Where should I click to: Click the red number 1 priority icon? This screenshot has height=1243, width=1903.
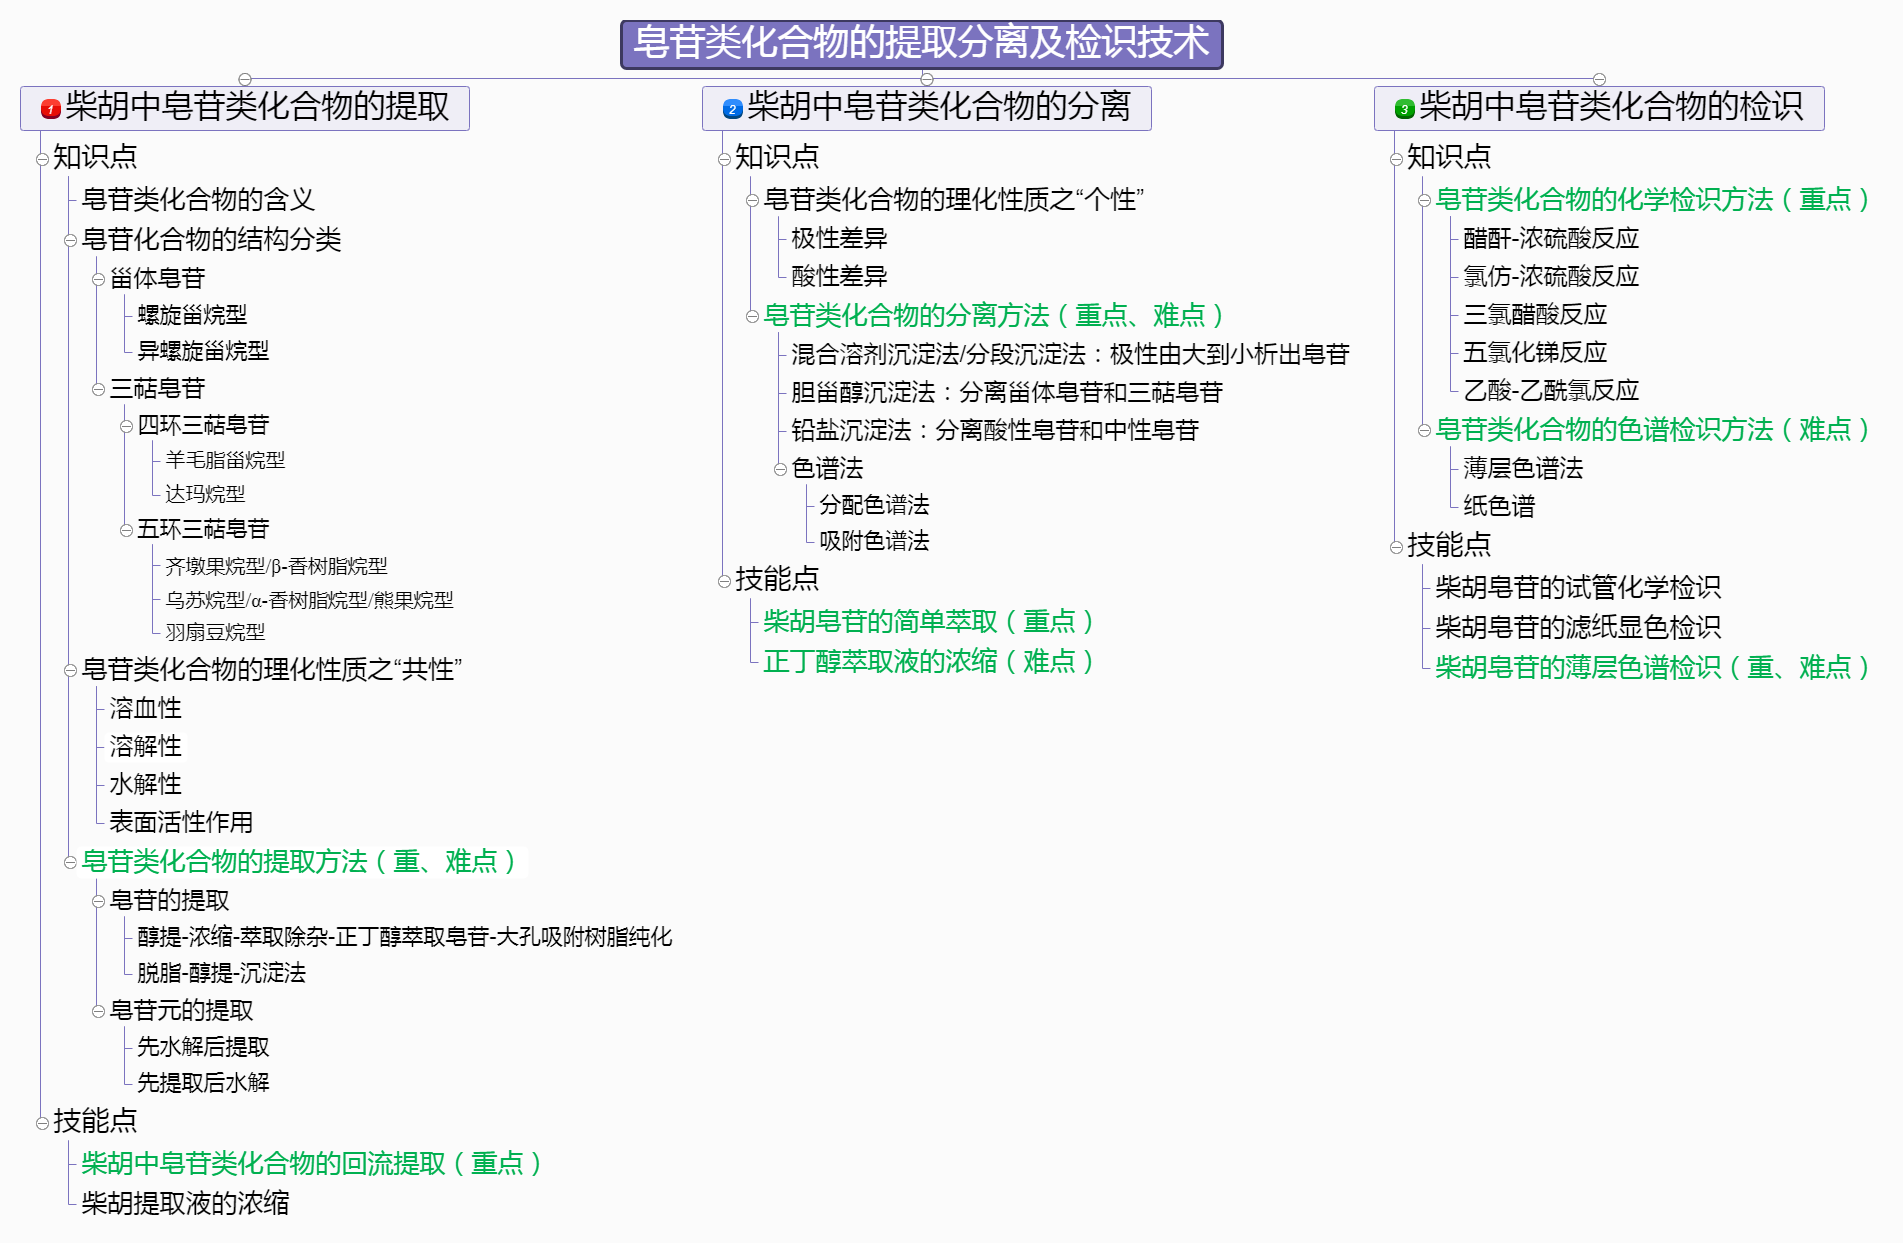click(x=50, y=108)
